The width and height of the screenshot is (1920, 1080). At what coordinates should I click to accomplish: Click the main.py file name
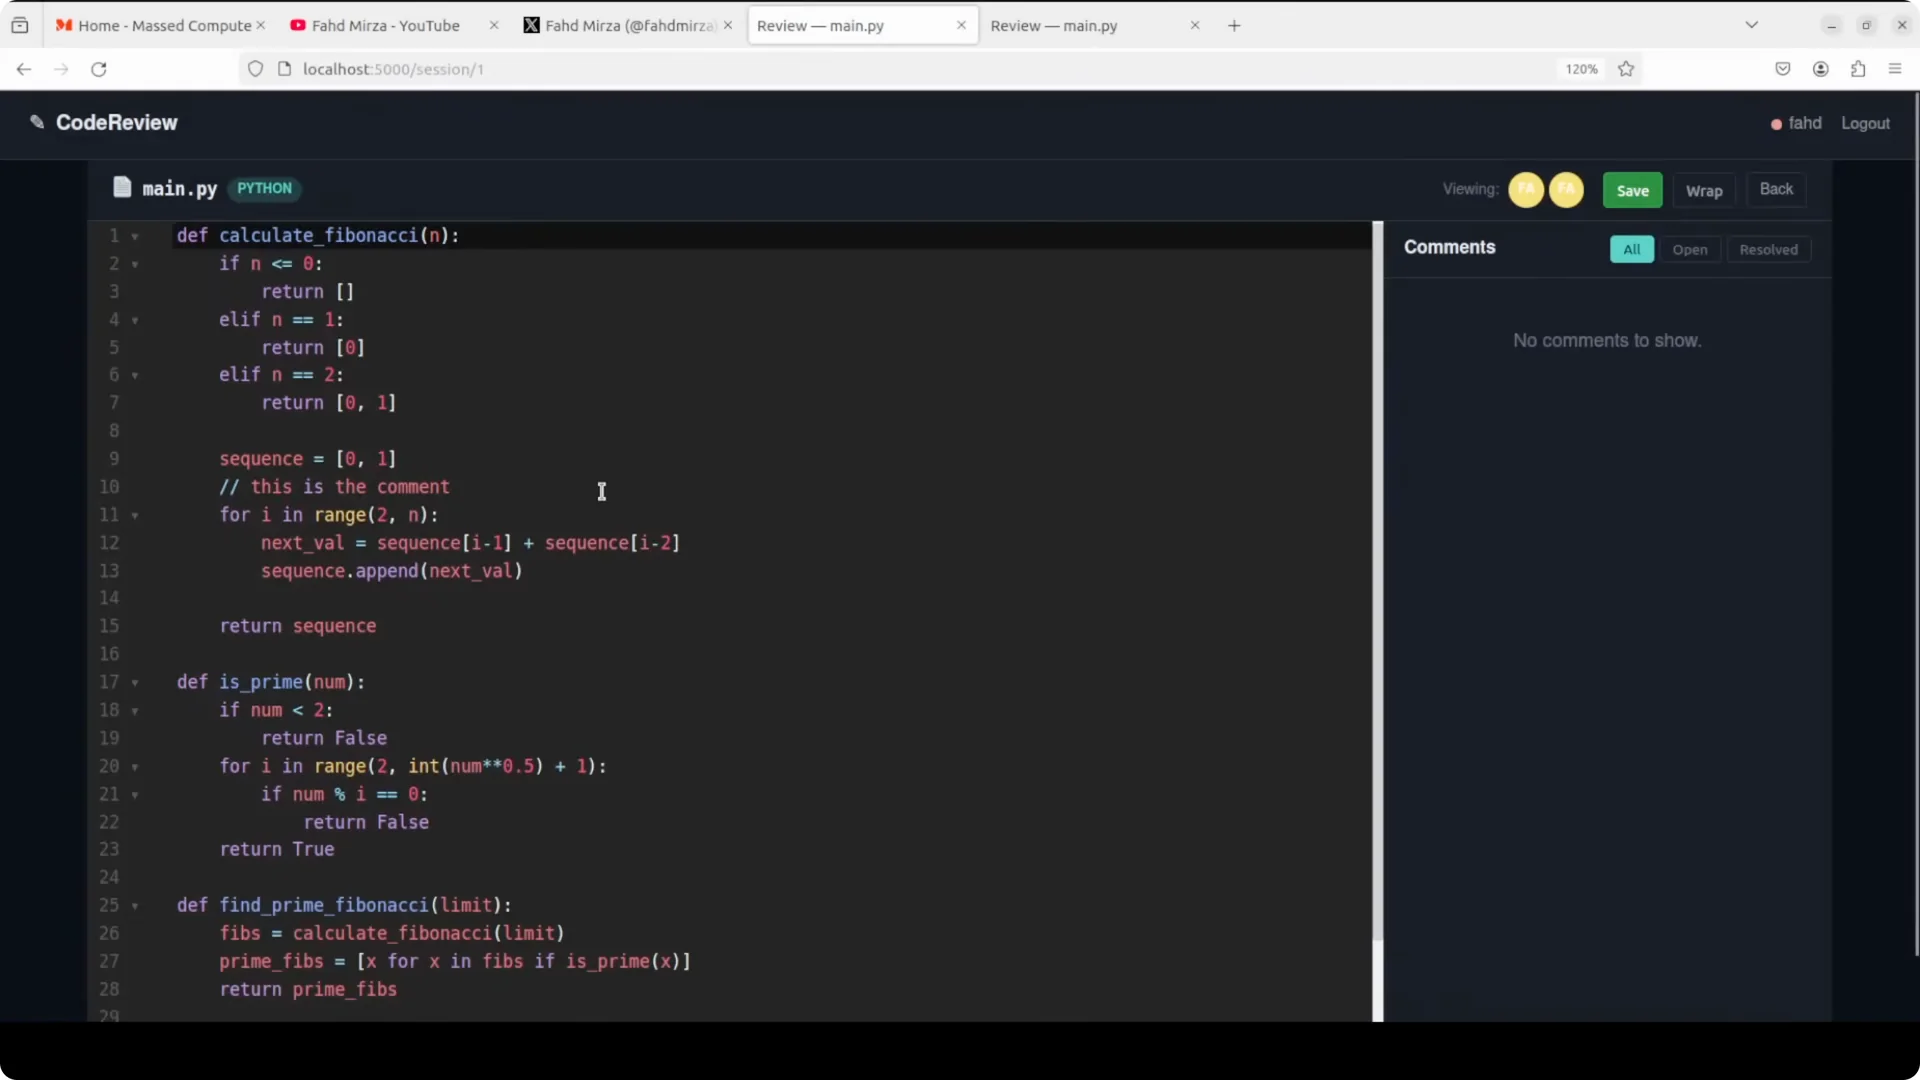[180, 188]
